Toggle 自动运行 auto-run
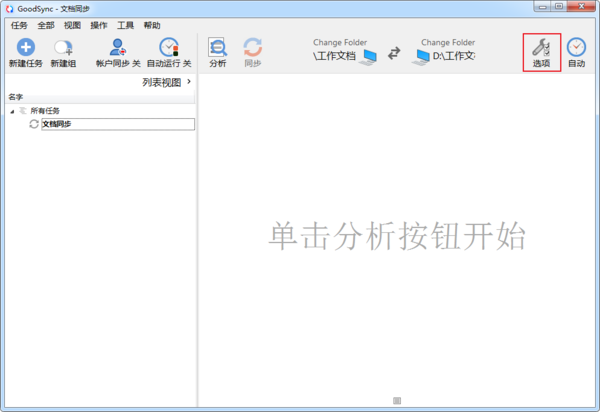The width and height of the screenshot is (600, 412). (168, 47)
